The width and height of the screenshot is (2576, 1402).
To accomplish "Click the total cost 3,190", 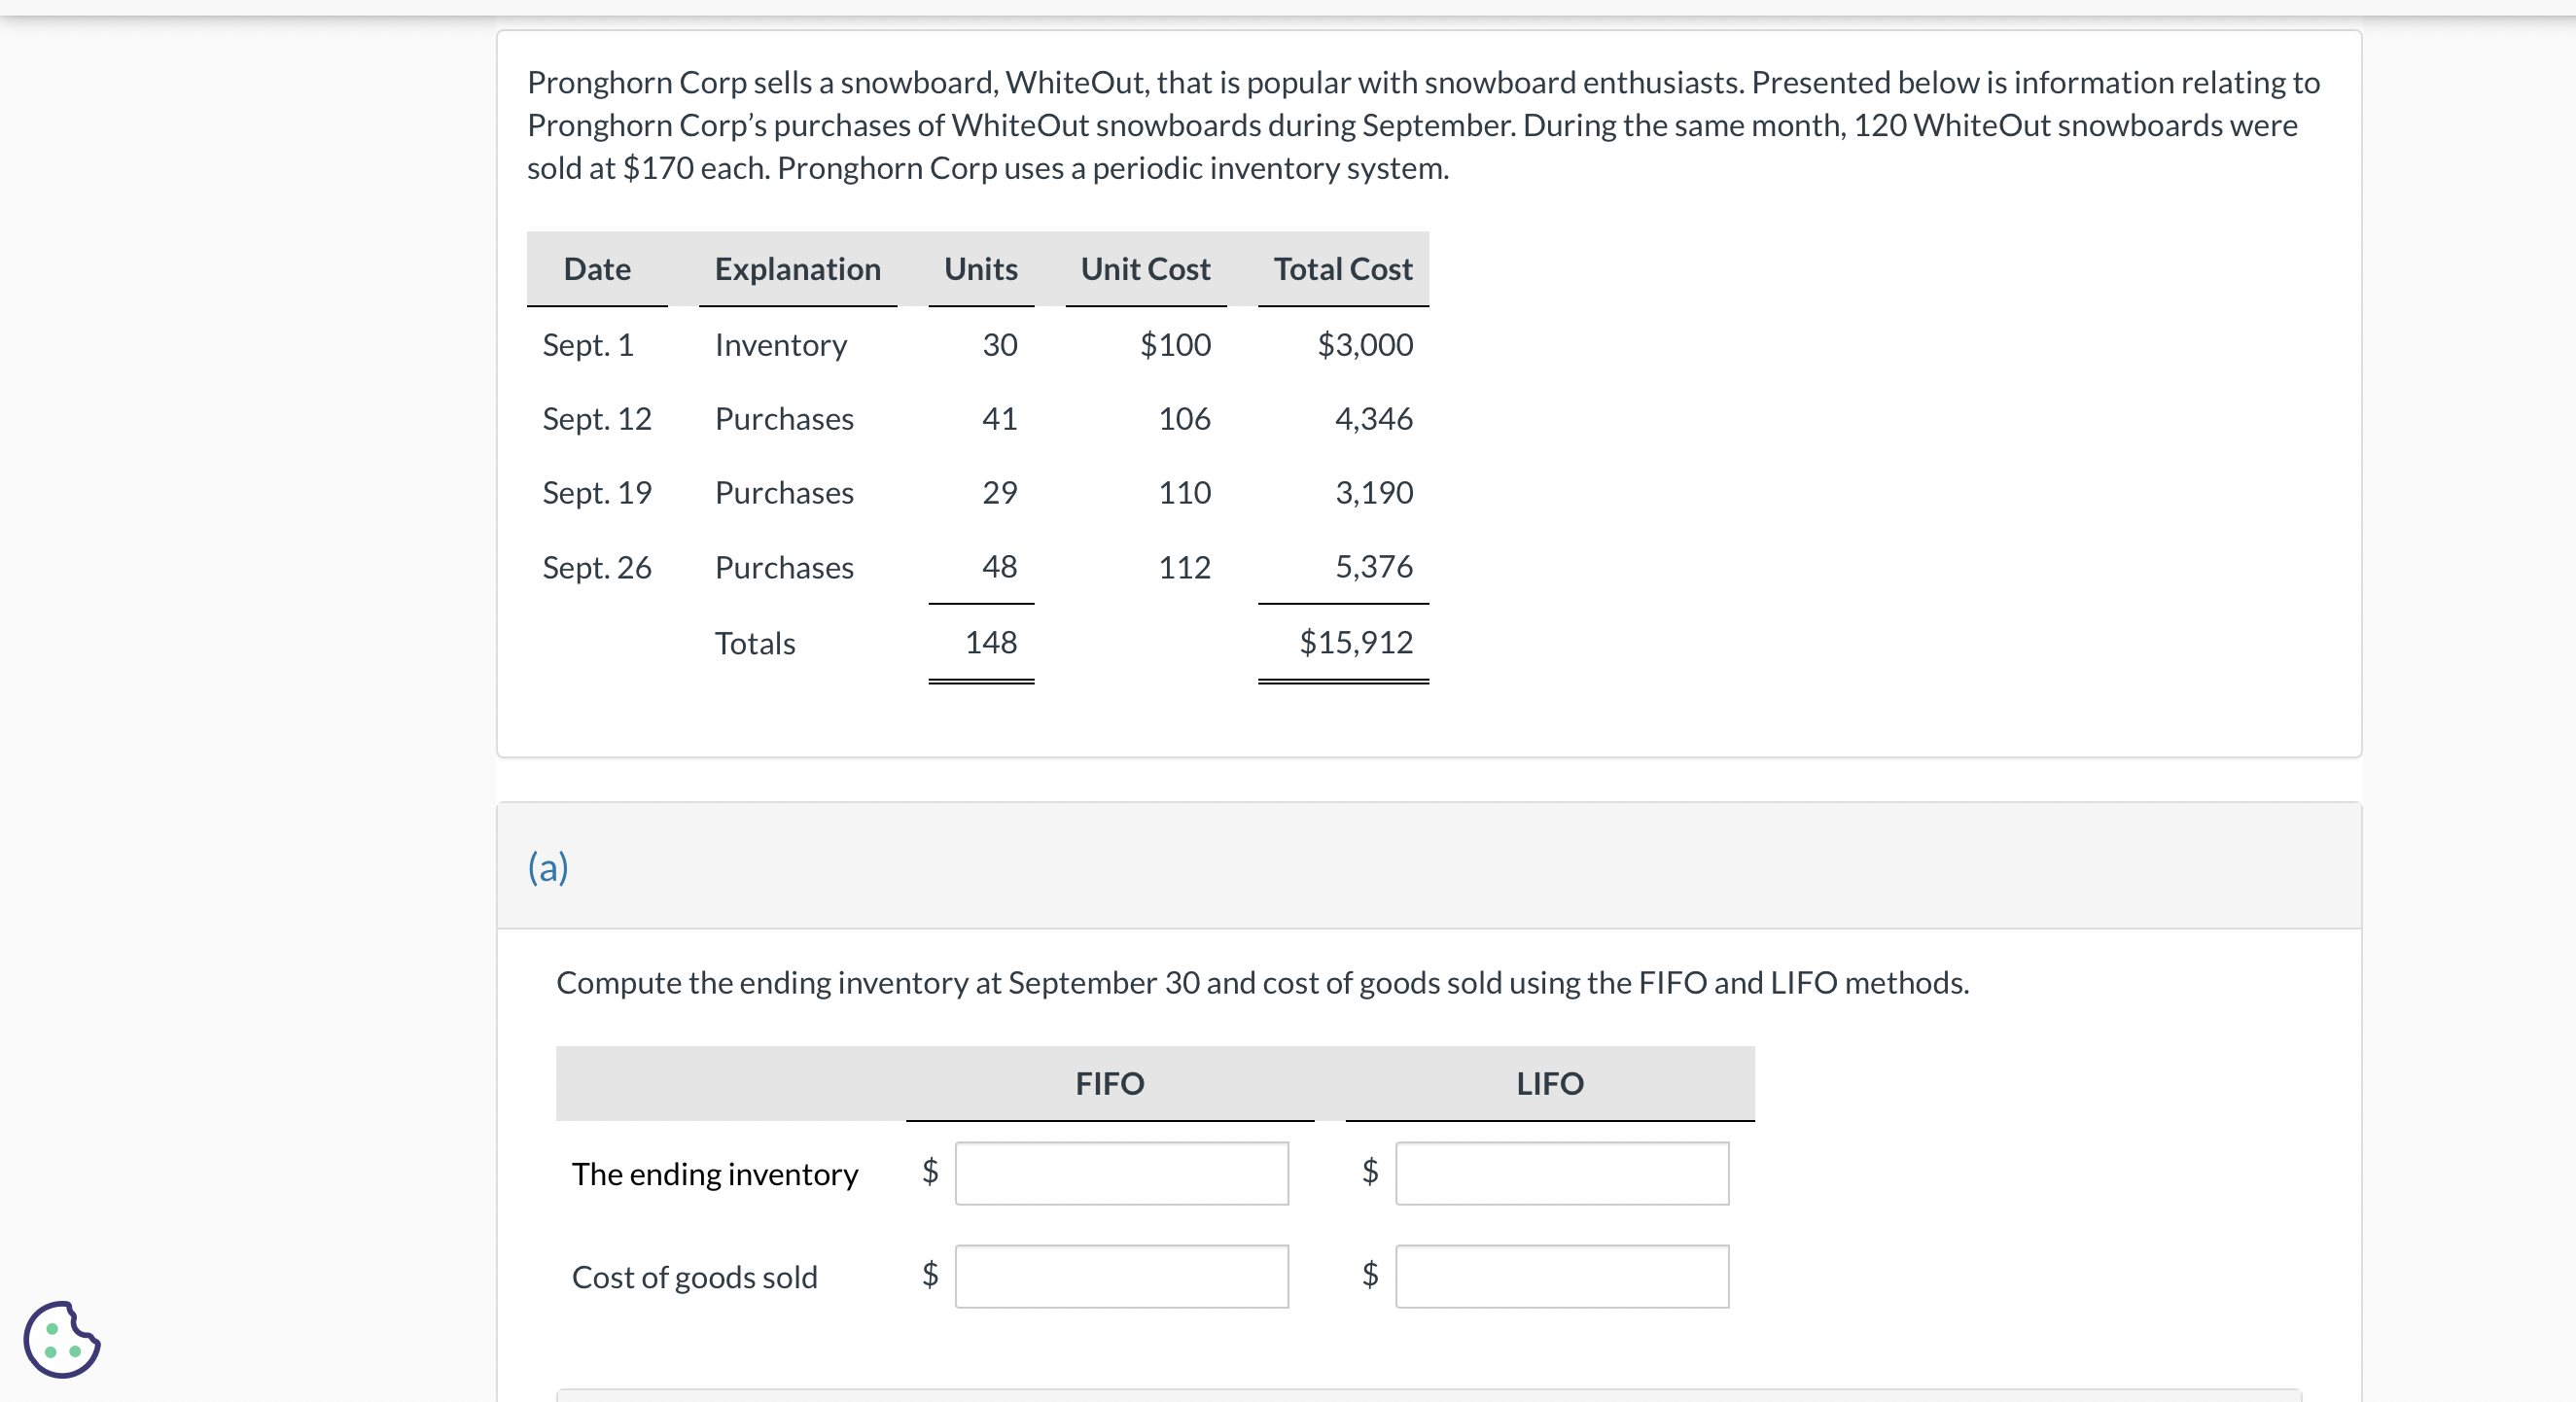I will [1374, 492].
